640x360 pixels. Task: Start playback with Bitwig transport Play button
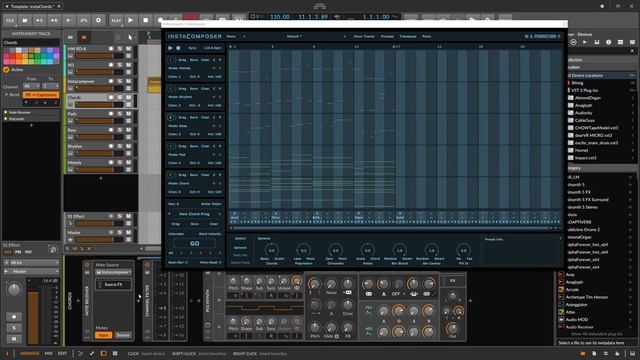click(x=131, y=20)
